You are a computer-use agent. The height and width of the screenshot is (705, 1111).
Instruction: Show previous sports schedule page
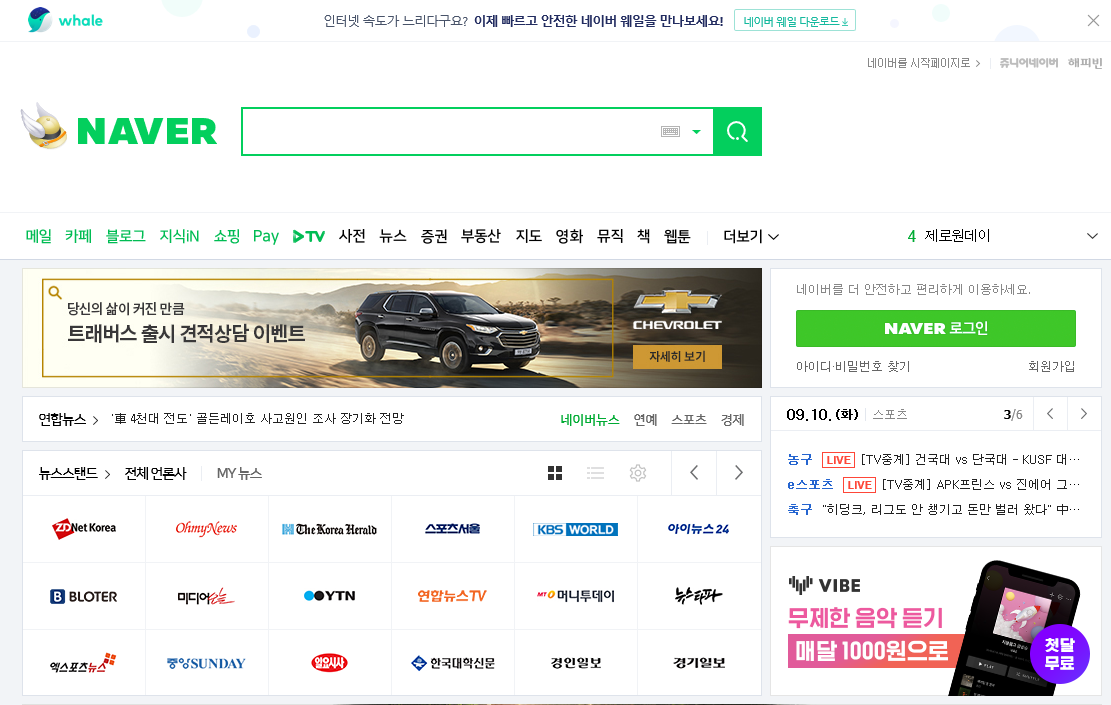(1050, 414)
